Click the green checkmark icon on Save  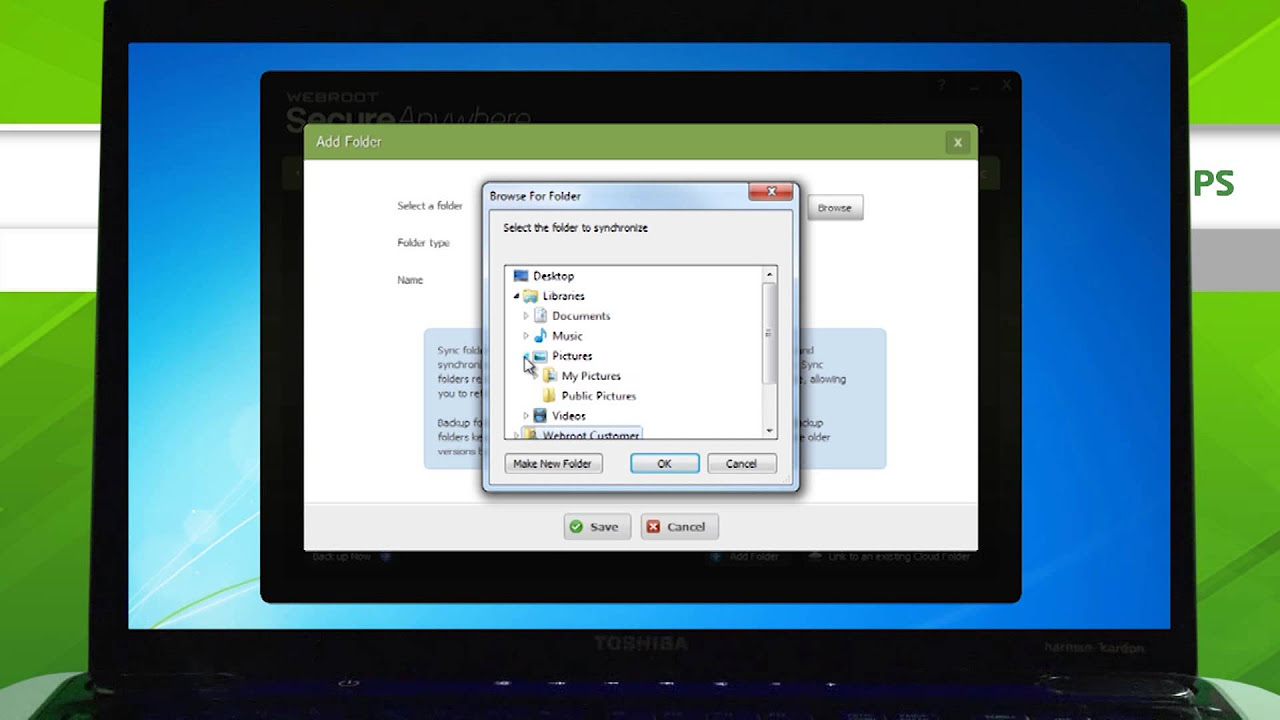576,527
